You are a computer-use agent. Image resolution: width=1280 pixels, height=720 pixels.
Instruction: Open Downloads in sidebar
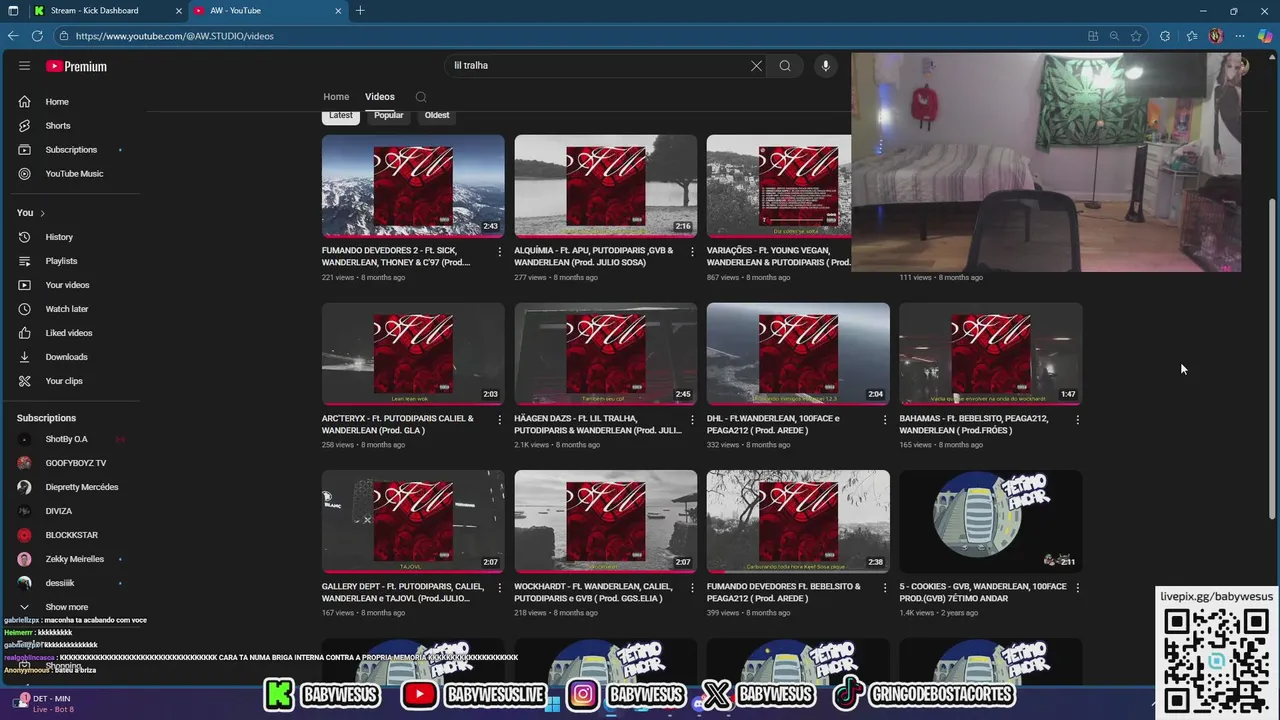pyautogui.click(x=66, y=357)
